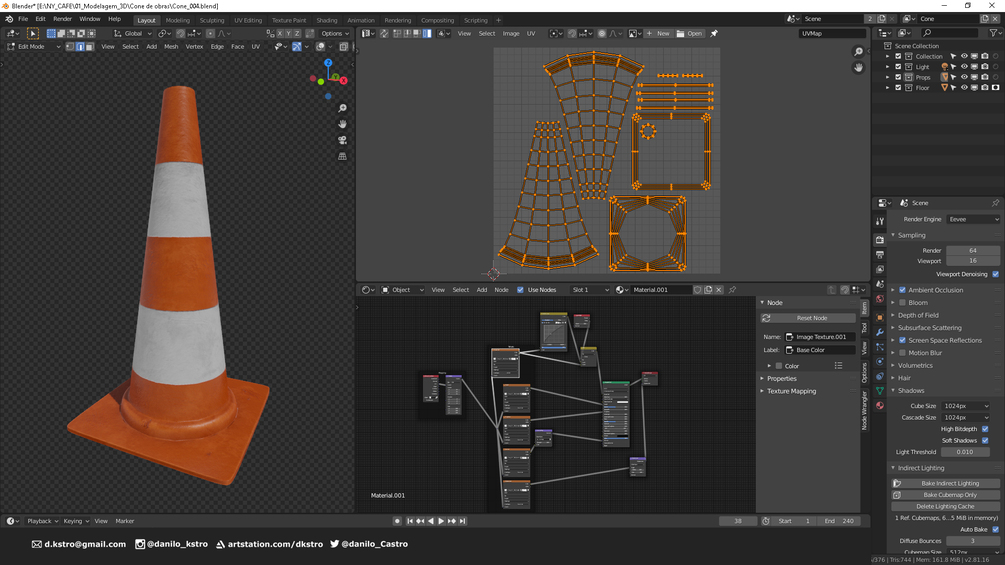The height and width of the screenshot is (565, 1005).
Task: Expand the Texture Mapping section
Action: (762, 391)
